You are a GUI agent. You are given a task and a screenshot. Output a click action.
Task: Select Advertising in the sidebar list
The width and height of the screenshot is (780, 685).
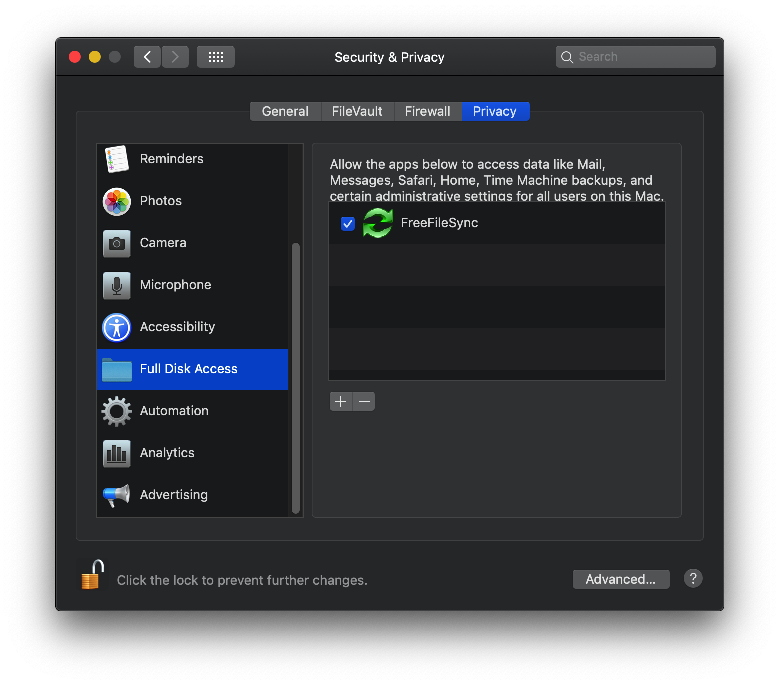[192, 495]
